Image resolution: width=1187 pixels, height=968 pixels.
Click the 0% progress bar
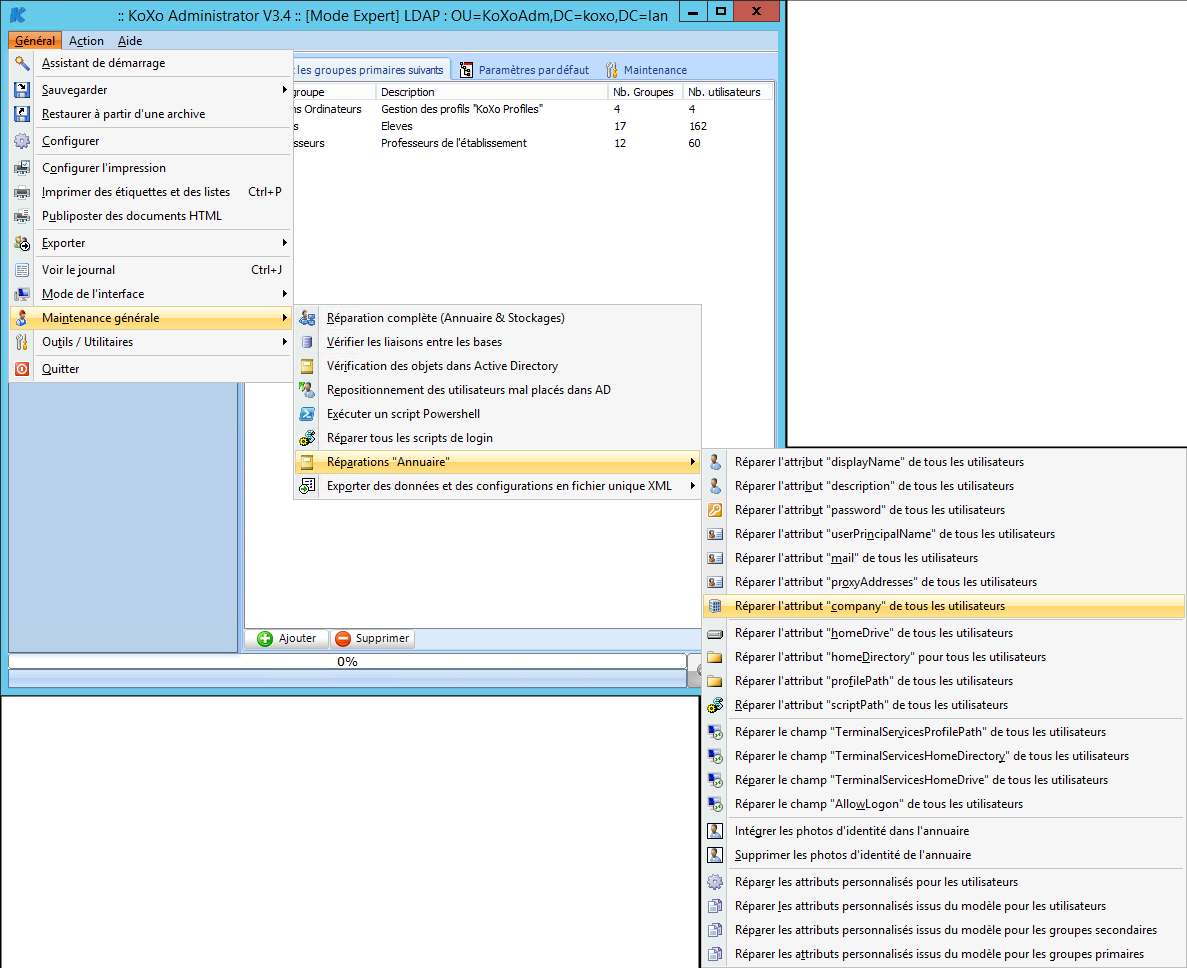click(x=347, y=661)
